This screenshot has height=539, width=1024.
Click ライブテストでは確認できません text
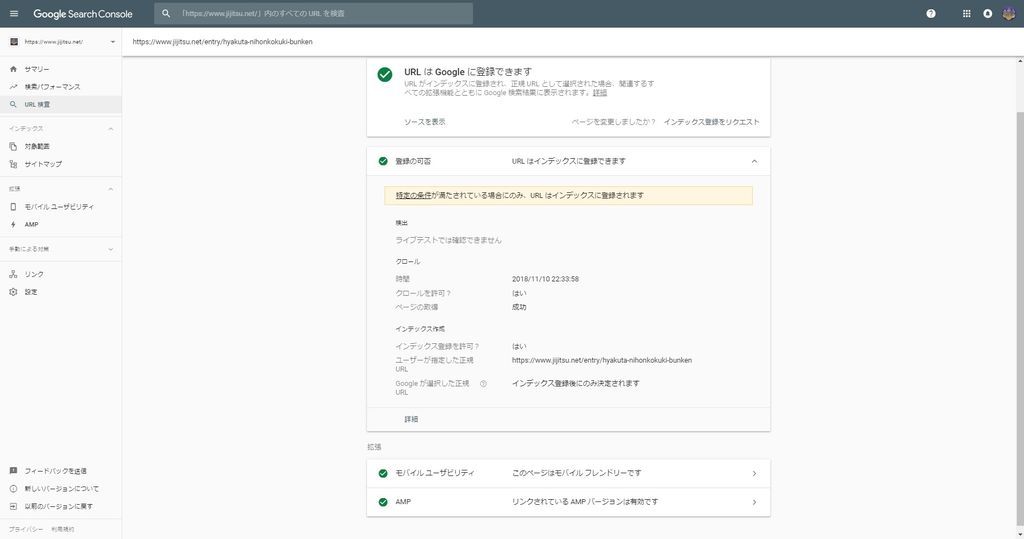pyautogui.click(x=449, y=240)
